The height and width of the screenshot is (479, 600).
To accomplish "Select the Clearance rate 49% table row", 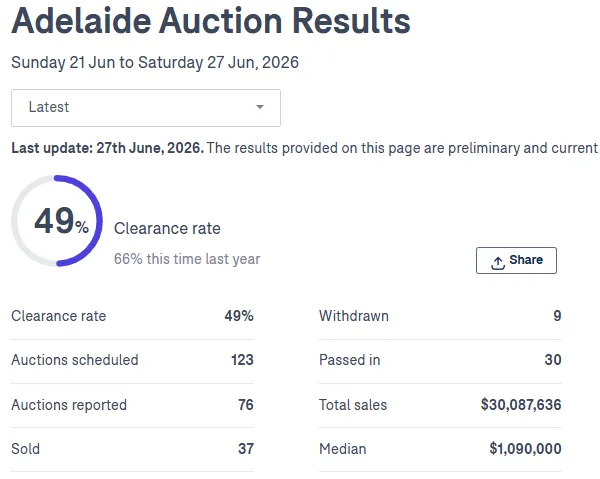I will 132,316.
